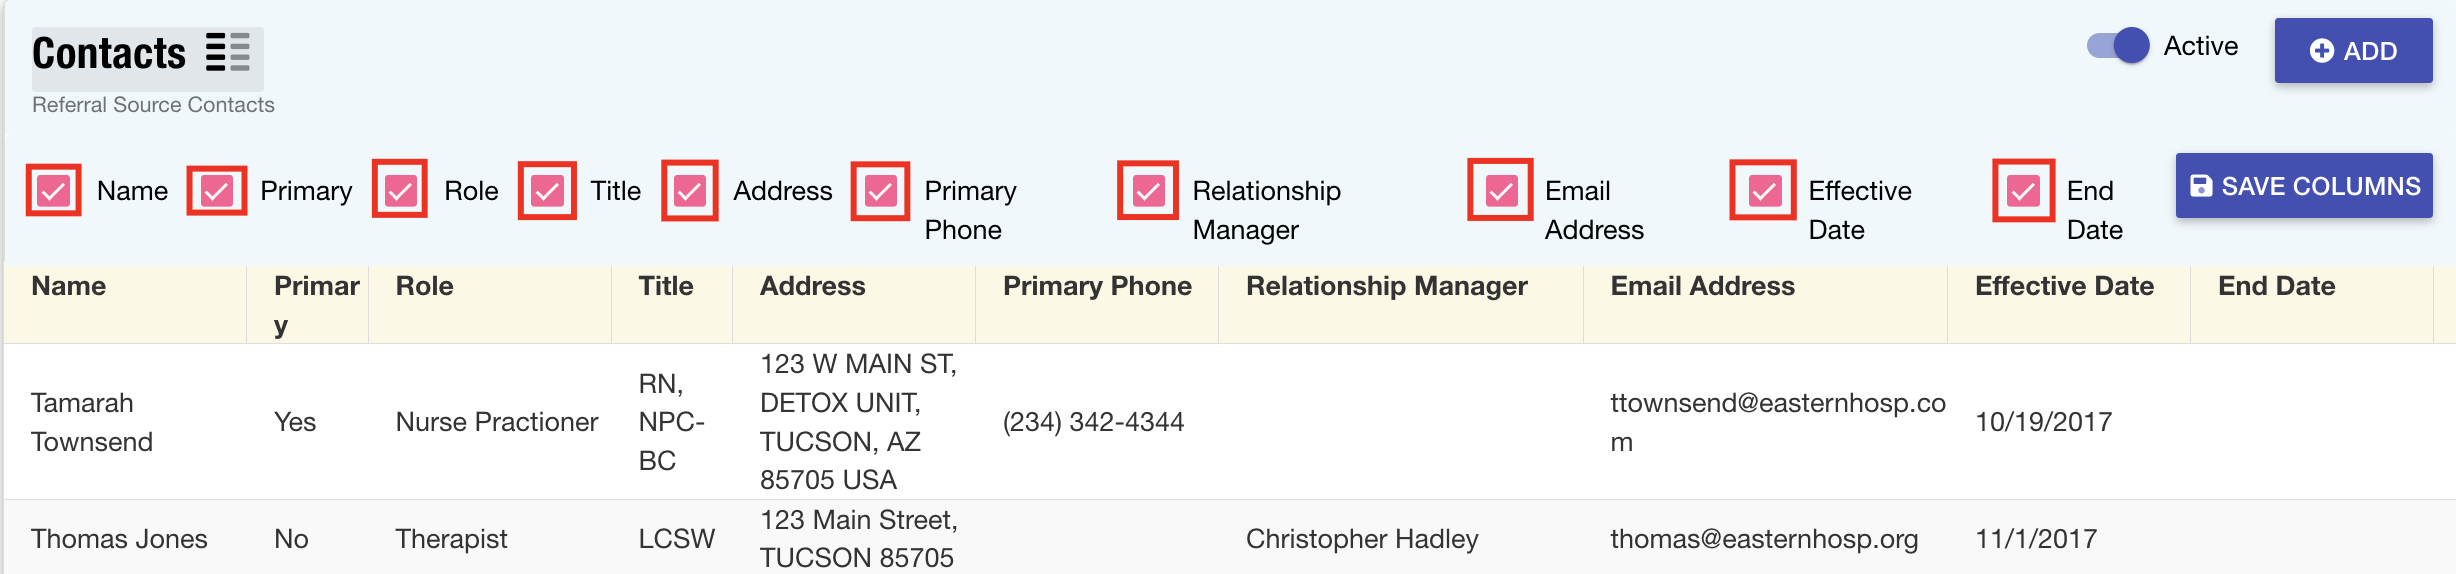
Task: Sort by the Name column header
Action: pos(69,287)
